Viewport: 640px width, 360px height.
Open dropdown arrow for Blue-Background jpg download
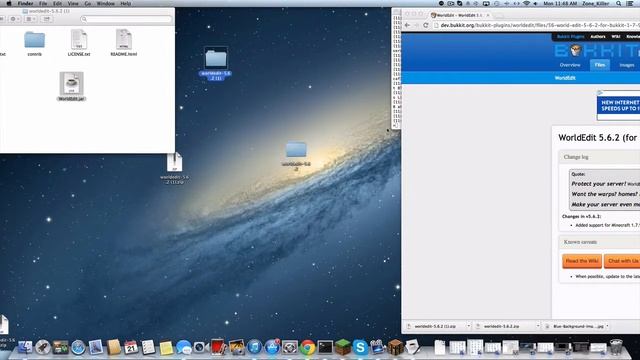pos(608,326)
